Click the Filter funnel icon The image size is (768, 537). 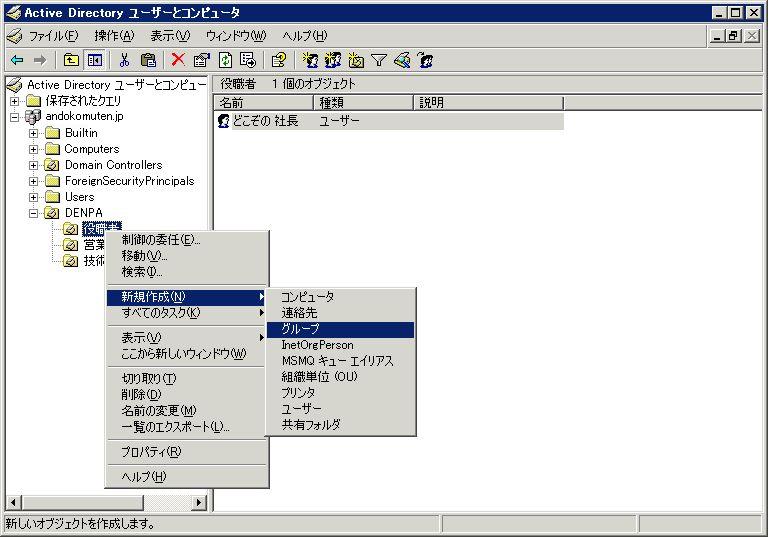pyautogui.click(x=379, y=60)
